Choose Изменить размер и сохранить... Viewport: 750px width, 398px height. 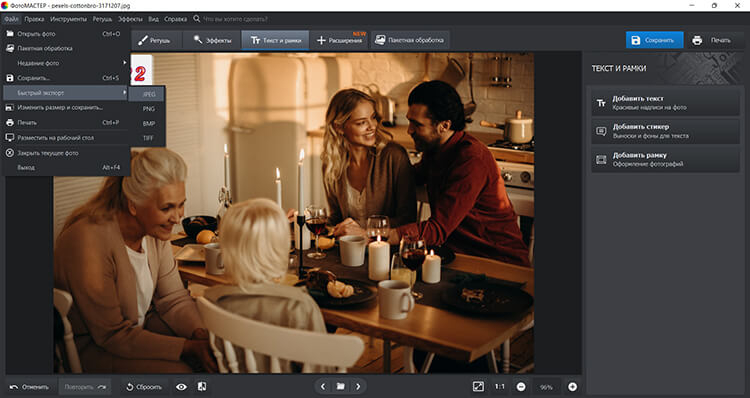point(66,108)
